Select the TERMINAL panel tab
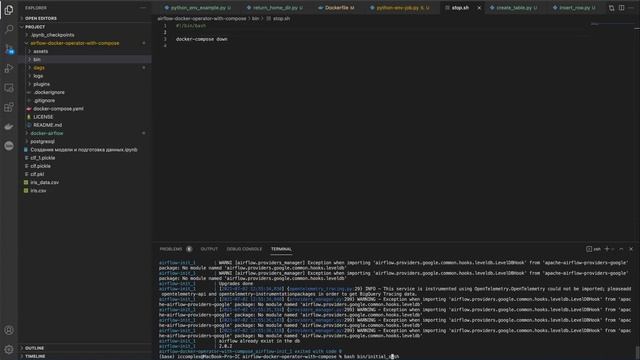Screen dimensions: 640x360 click(x=281, y=249)
